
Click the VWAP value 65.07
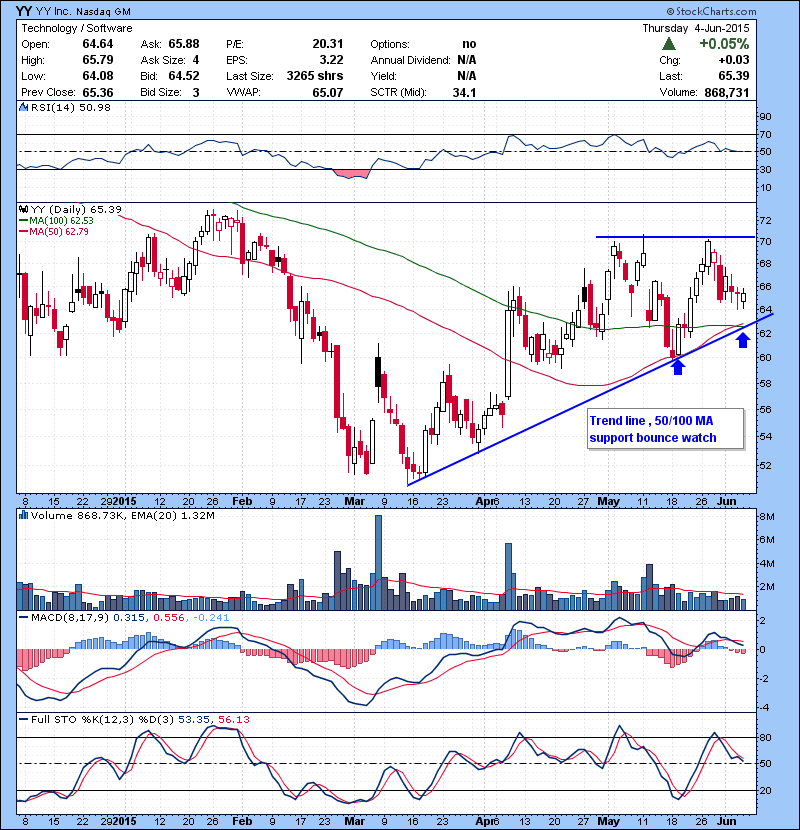328,92
